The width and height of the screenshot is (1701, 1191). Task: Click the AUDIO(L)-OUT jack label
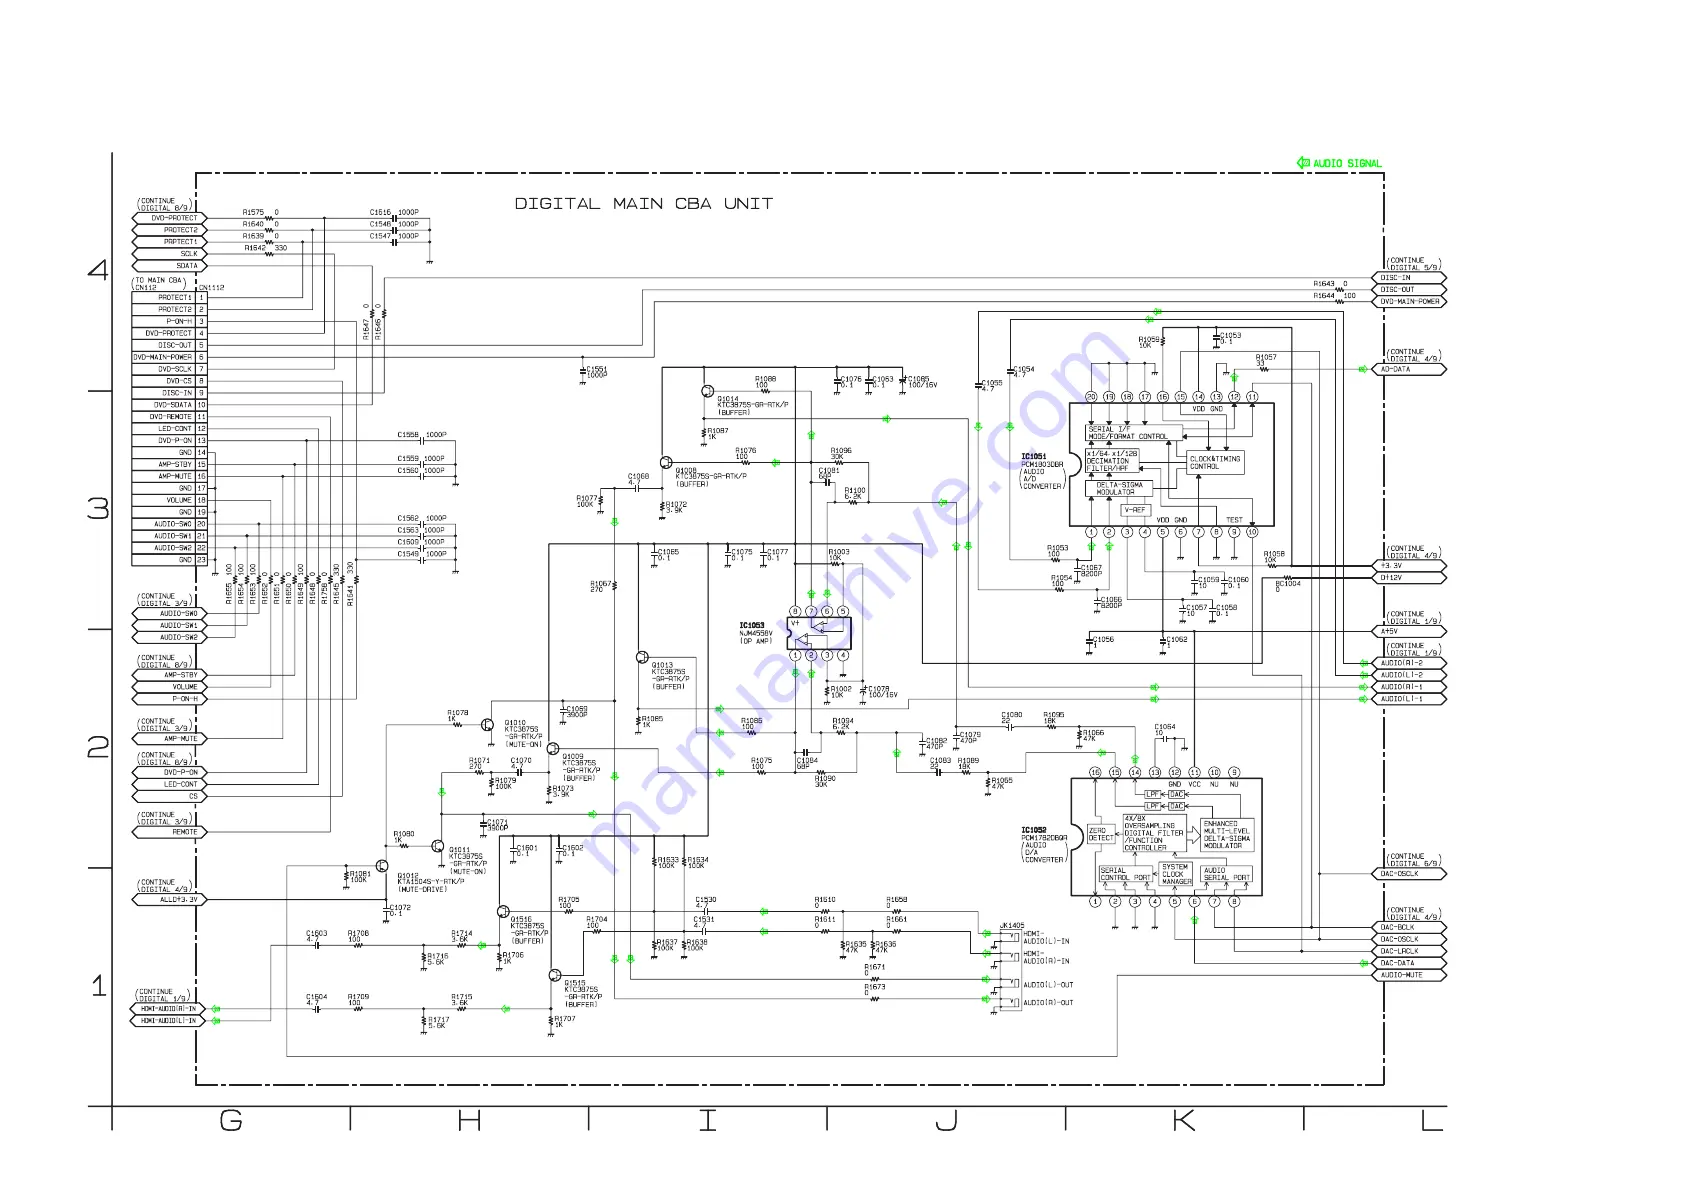coord(1048,985)
